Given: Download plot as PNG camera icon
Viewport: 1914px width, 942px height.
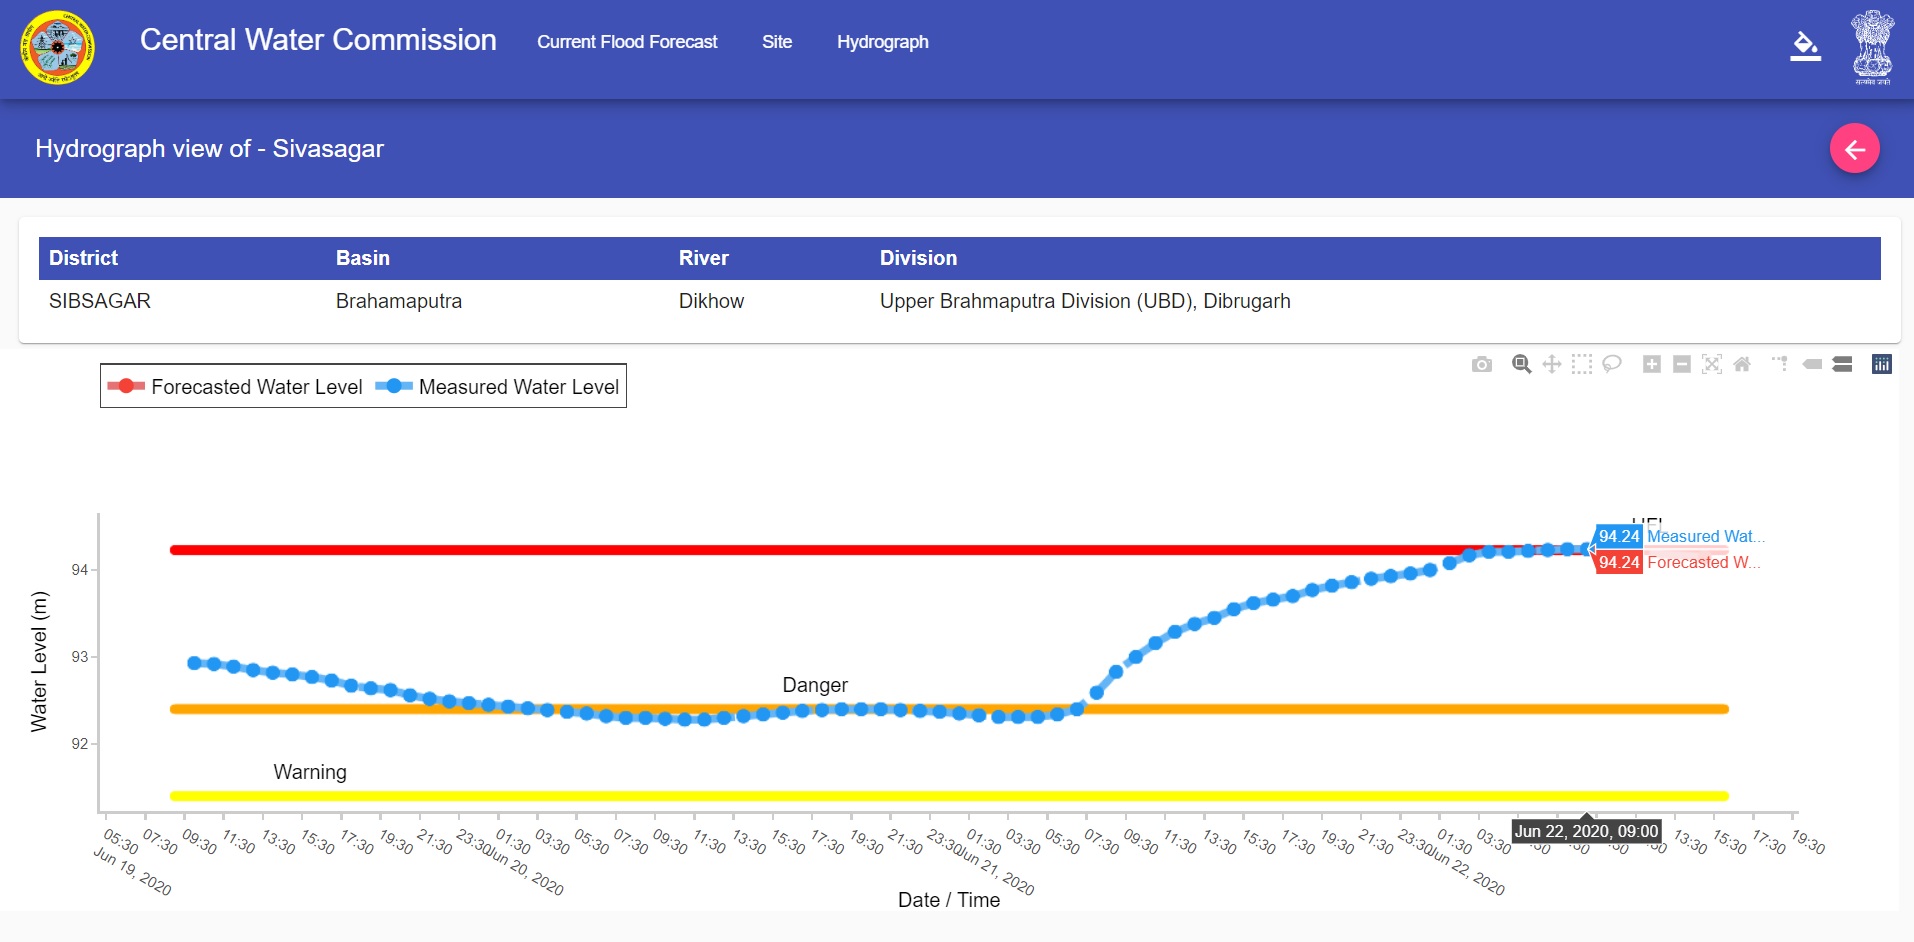Looking at the screenshot, I should click(1481, 365).
